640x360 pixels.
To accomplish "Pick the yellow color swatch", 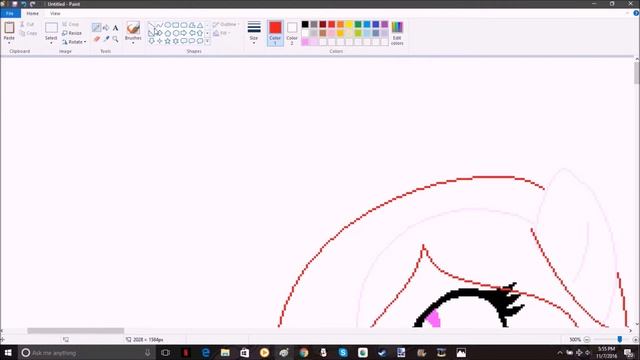I will (349, 24).
